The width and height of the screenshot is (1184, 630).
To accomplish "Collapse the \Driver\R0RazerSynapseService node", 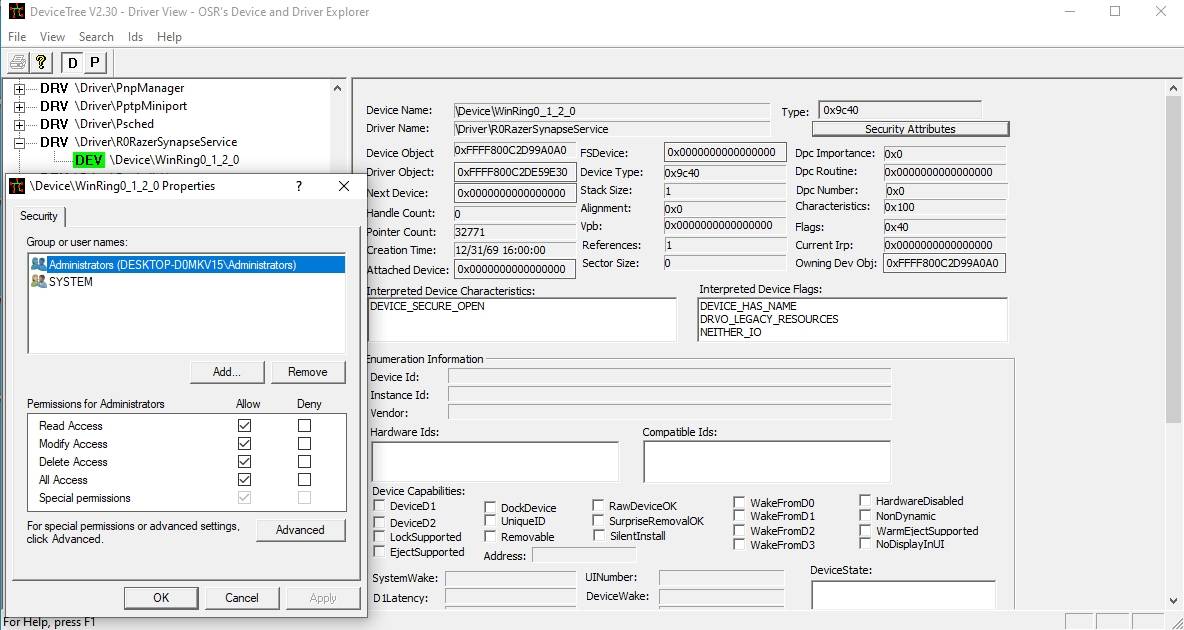I will pos(19,142).
